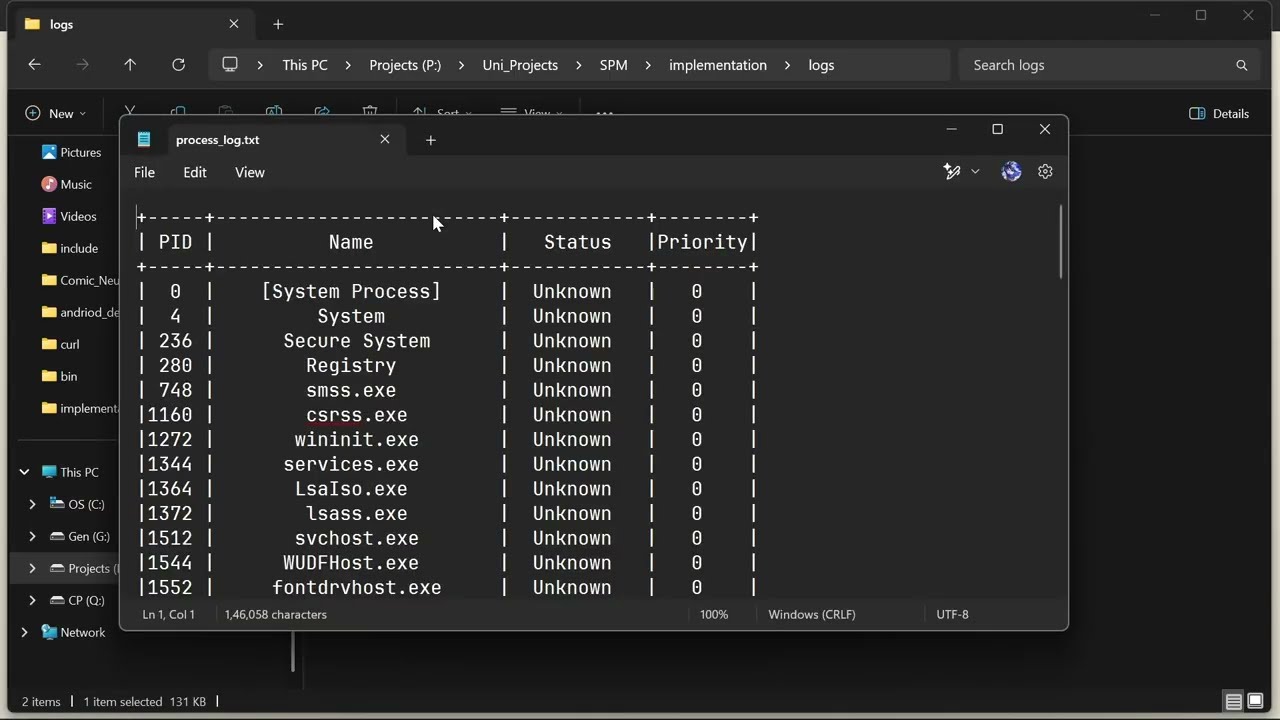The image size is (1280, 720).
Task: Click the csrss.exe text in log
Action: pyautogui.click(x=357, y=415)
